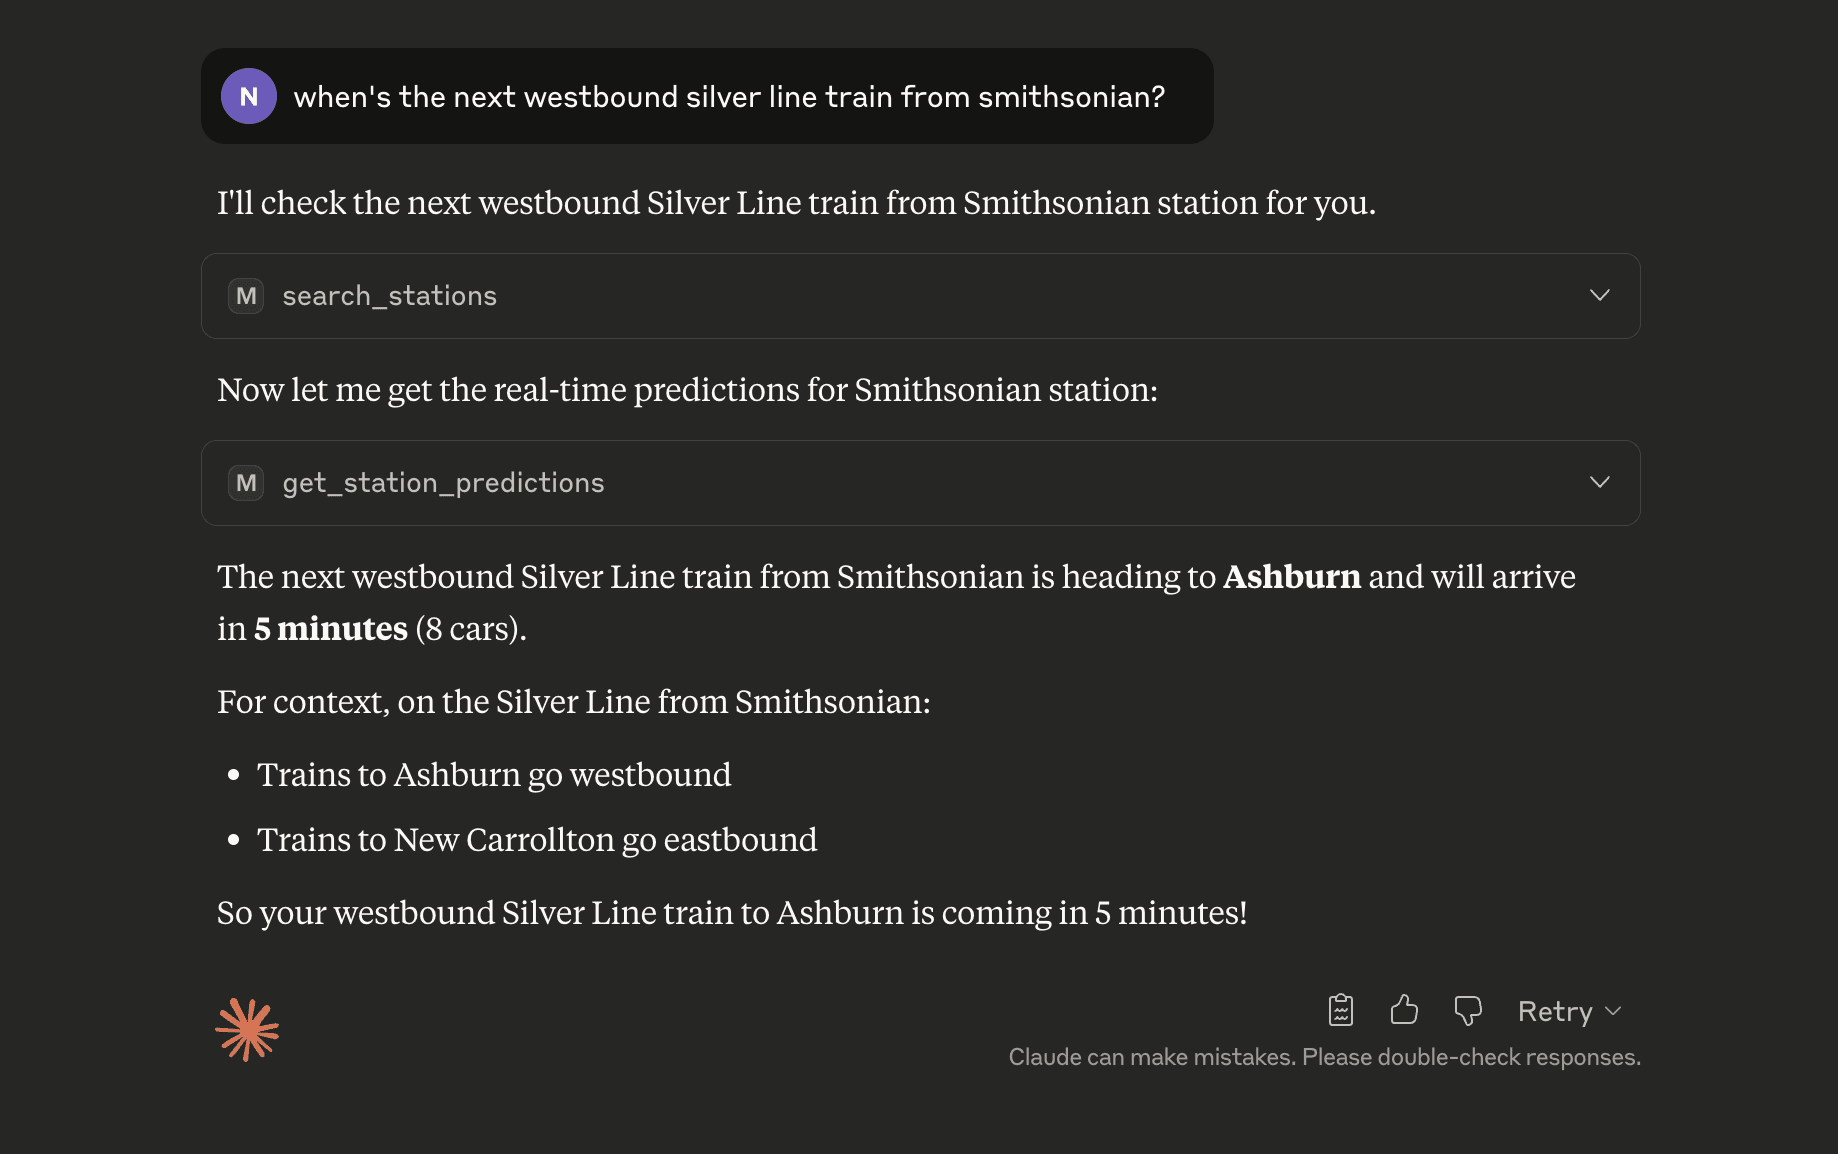Click the "Trains to Ashburn go westbound" bullet
Viewport: 1838px width, 1154px height.
pos(494,775)
